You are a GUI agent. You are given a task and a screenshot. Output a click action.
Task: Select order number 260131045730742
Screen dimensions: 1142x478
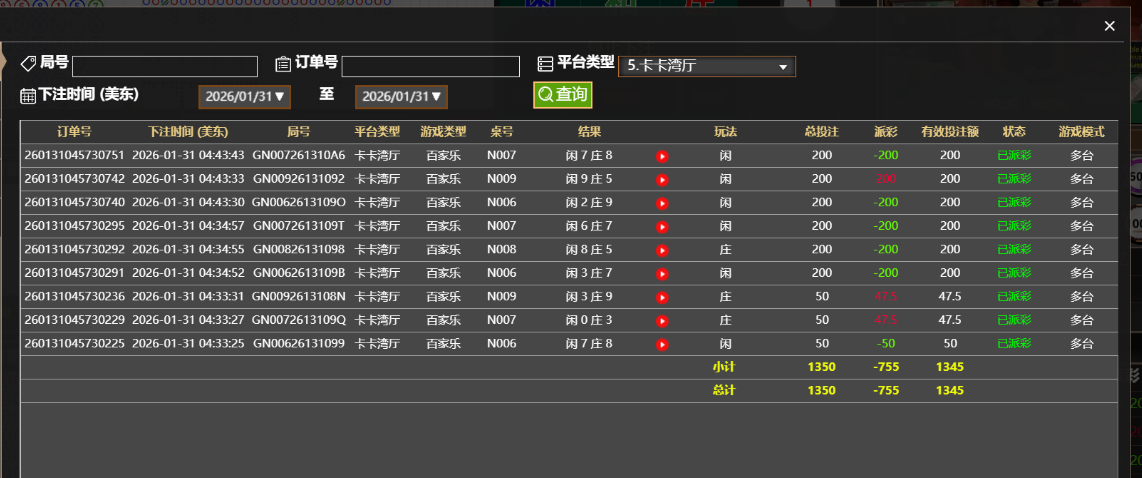(75, 179)
